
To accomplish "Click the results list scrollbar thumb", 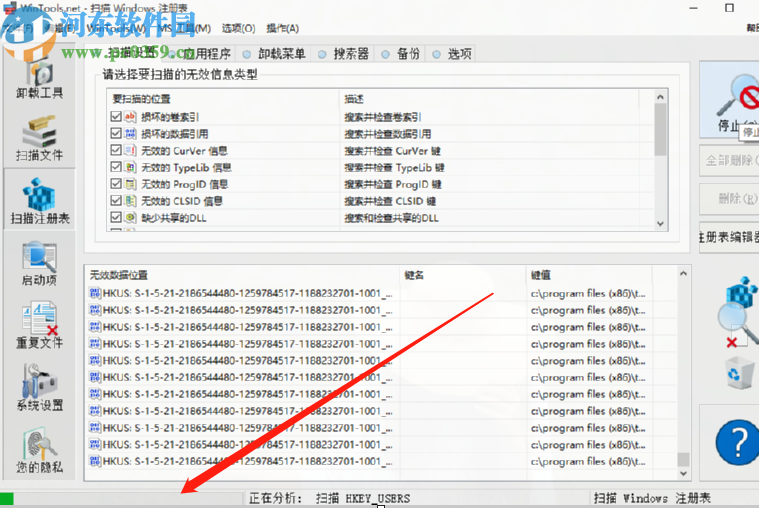I will (x=683, y=459).
